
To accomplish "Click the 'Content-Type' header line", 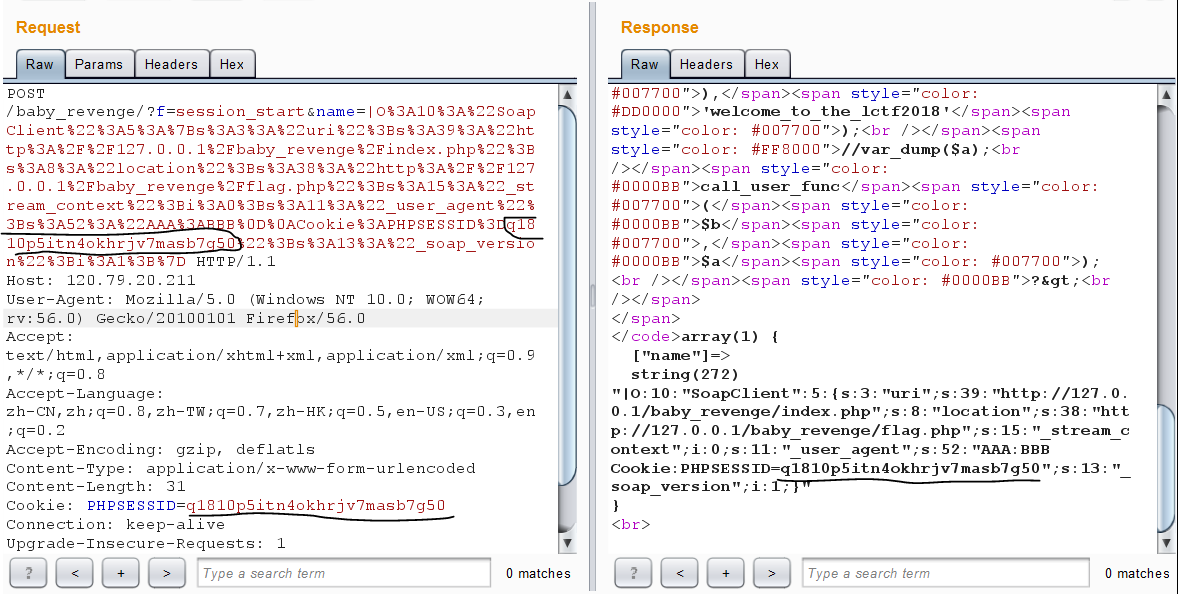I will 241,468.
